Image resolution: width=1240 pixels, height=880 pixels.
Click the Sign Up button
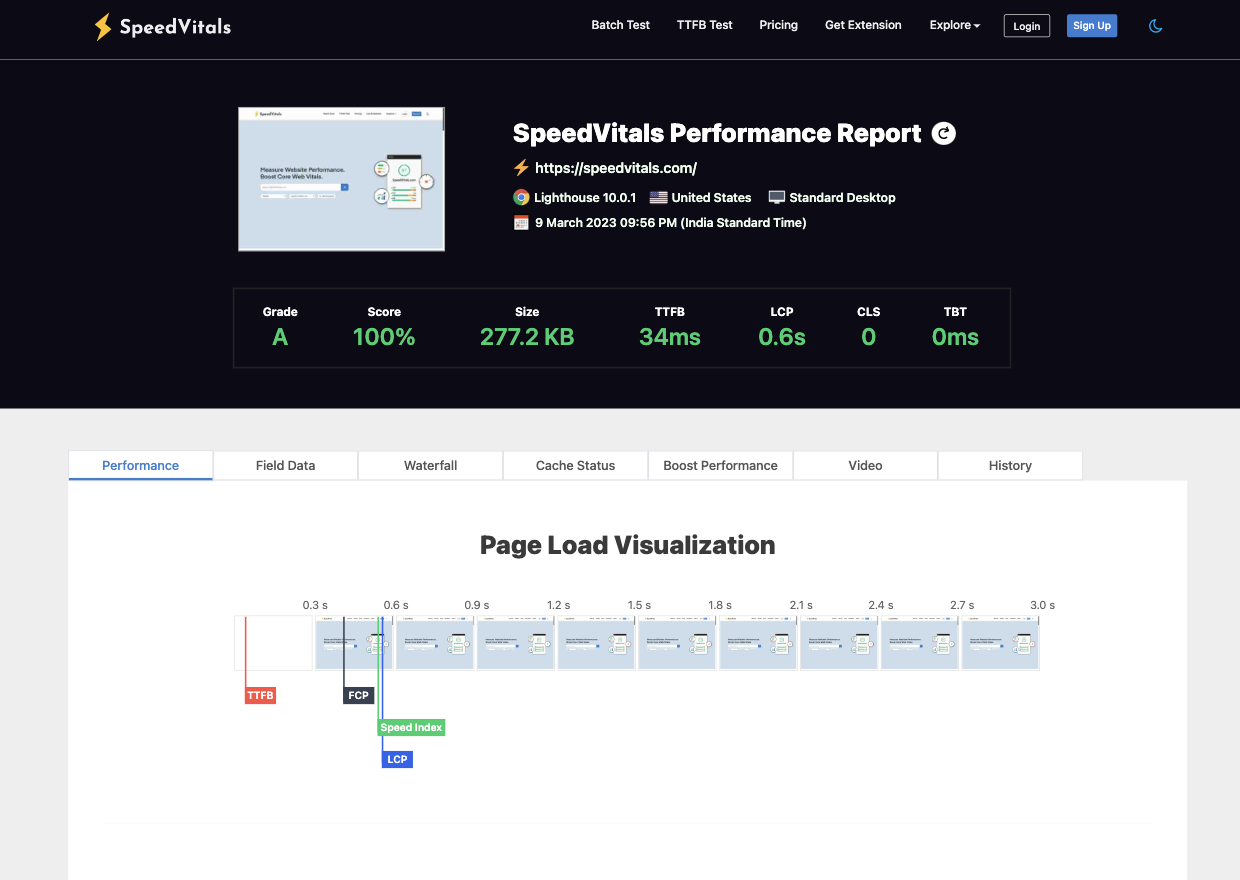(x=1092, y=26)
